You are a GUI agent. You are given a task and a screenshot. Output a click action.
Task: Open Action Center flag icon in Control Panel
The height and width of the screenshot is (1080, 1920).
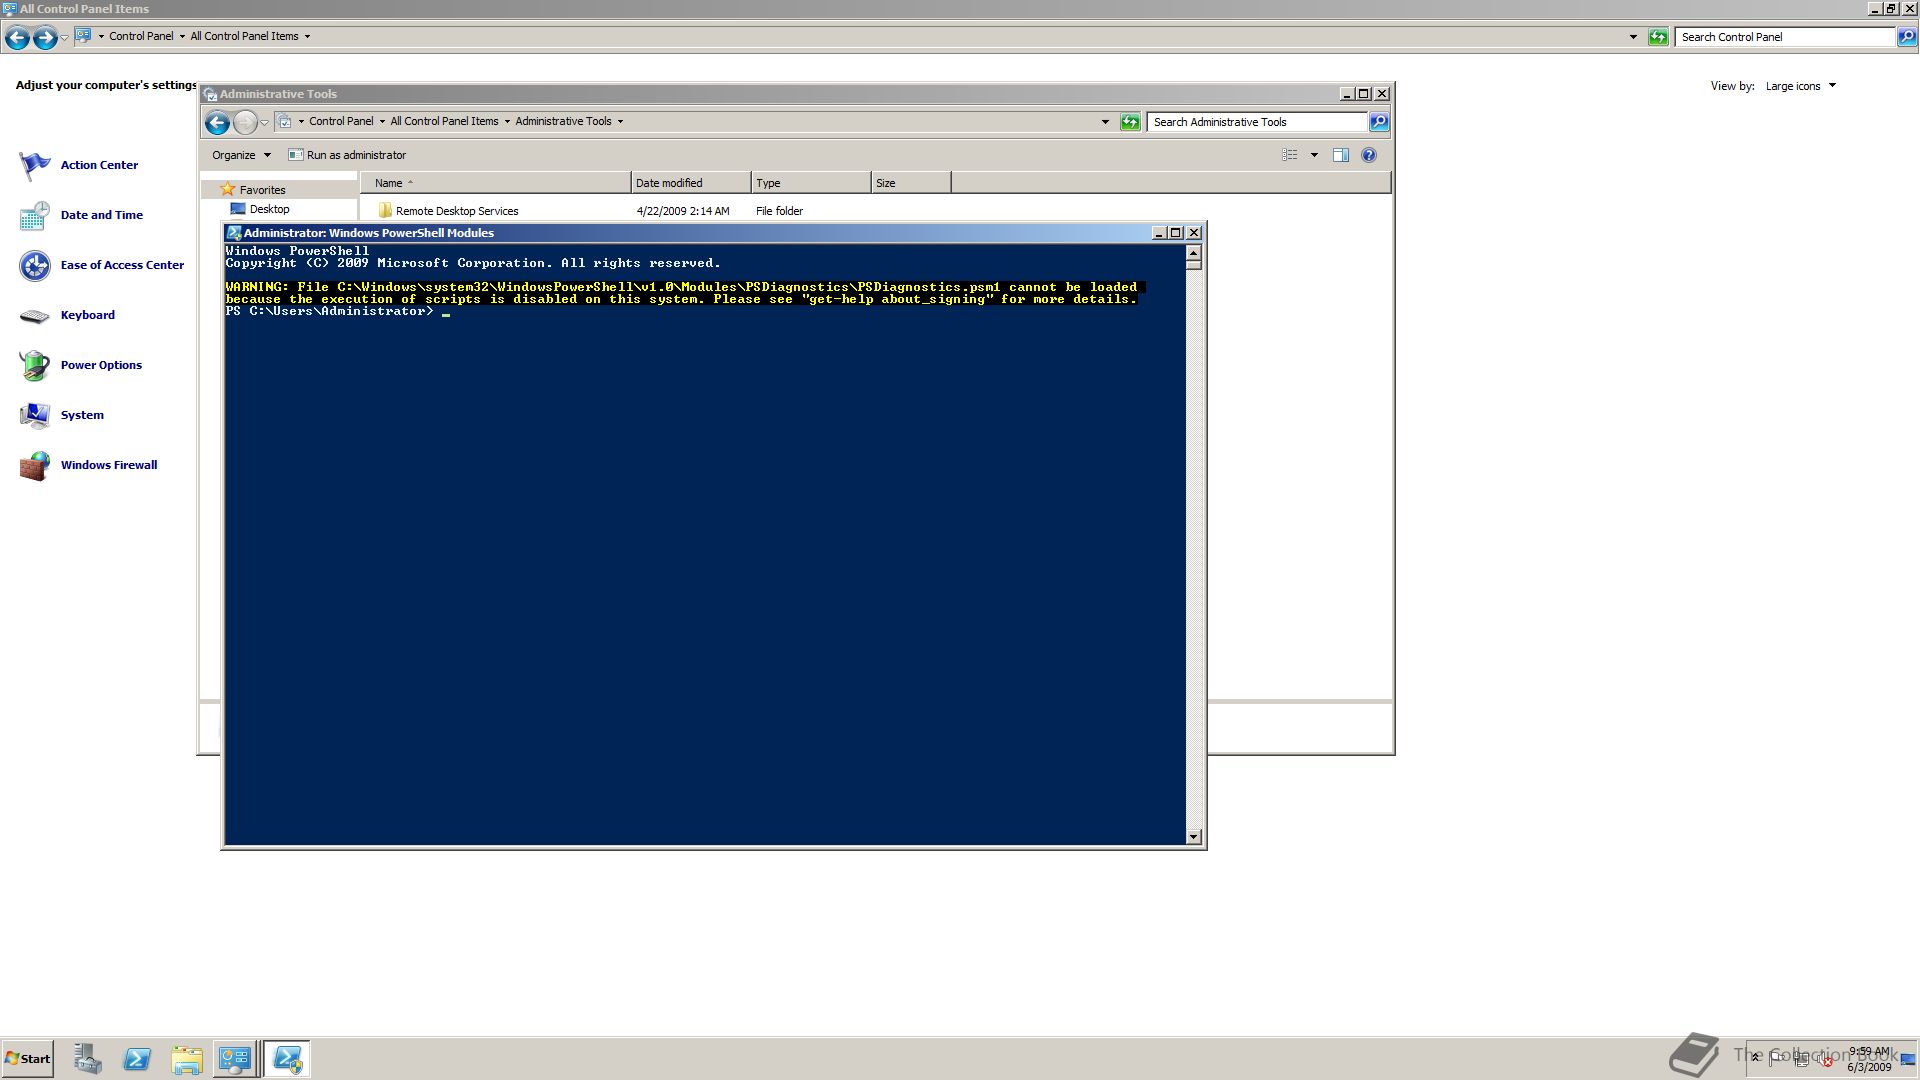point(35,165)
